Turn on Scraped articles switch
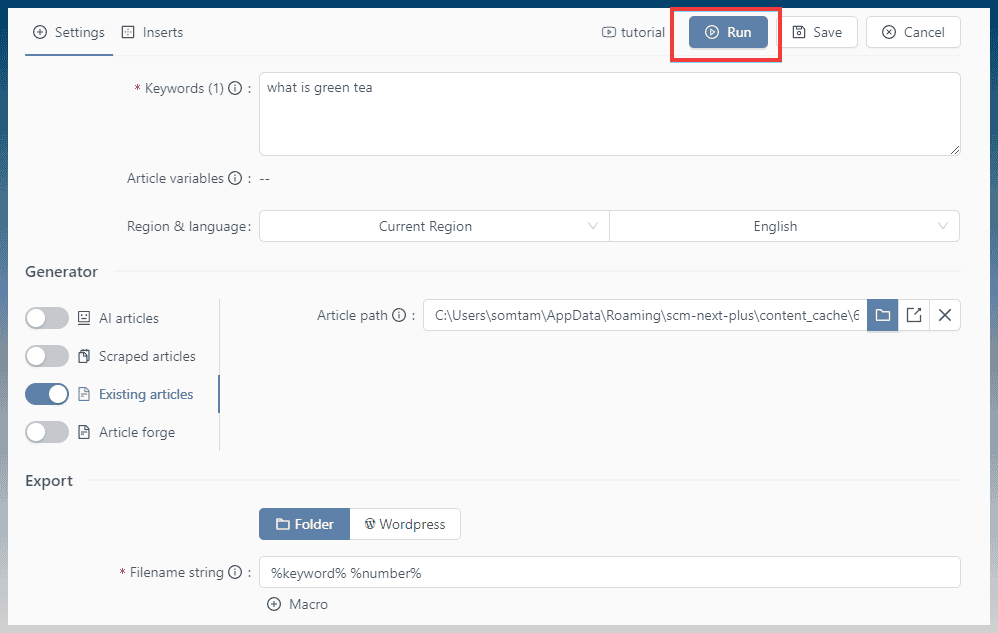 (47, 356)
